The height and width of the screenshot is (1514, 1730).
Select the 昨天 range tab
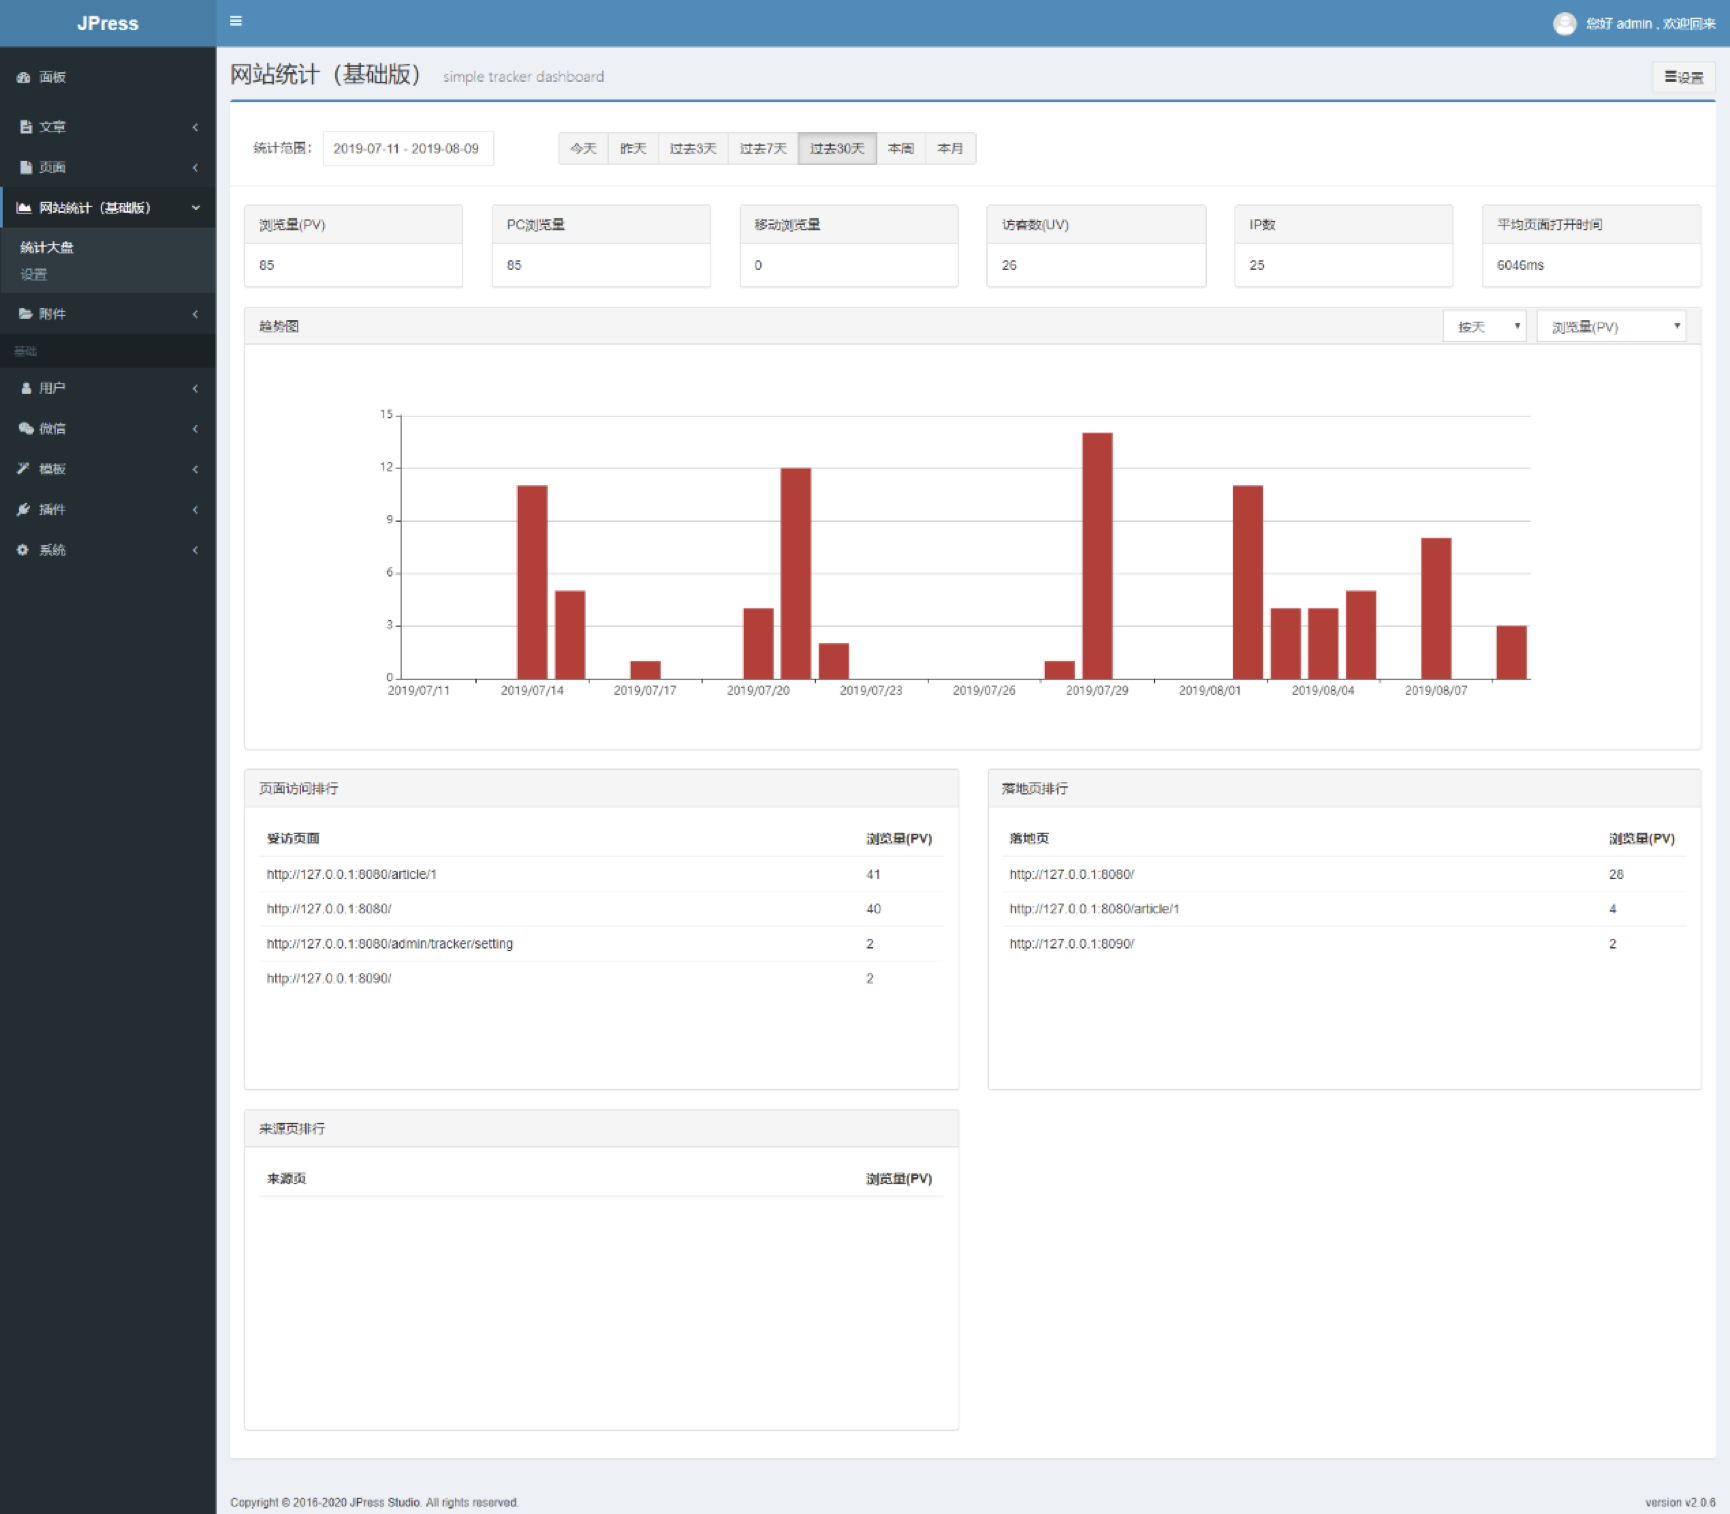(x=633, y=149)
